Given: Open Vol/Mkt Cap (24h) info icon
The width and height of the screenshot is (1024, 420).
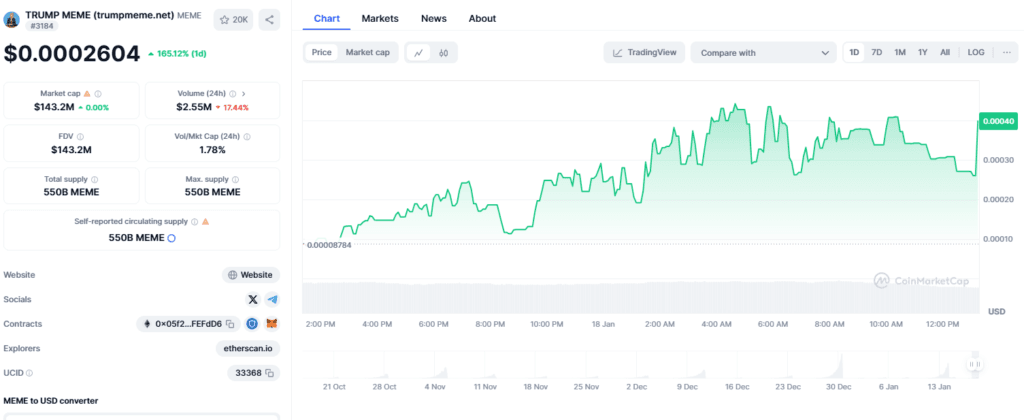Looking at the screenshot, I should click(247, 137).
